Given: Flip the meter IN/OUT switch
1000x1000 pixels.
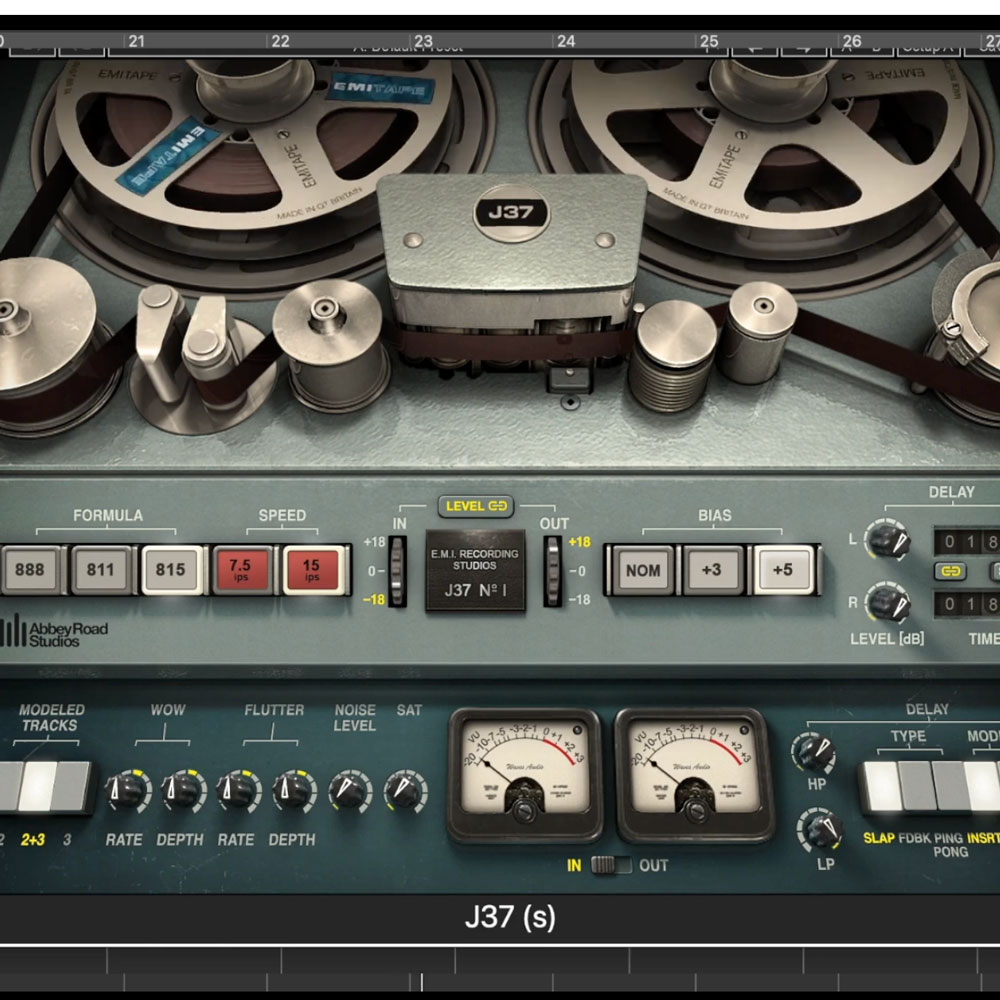Looking at the screenshot, I should 611,865.
